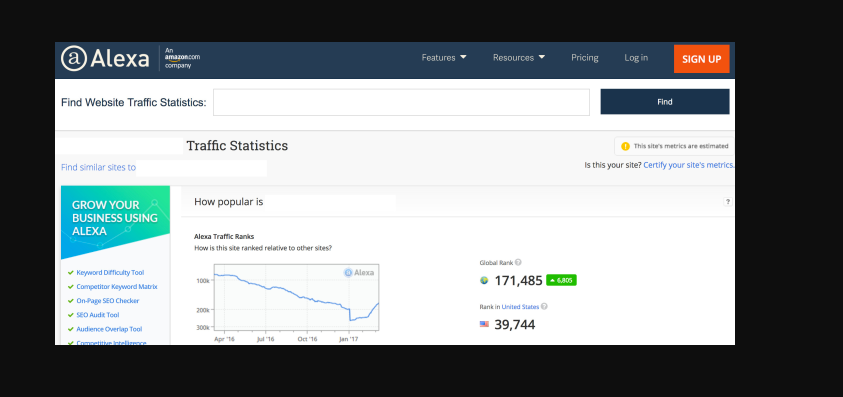
Task: Click the Grow Your Business Using Alexa banner
Action: coord(116,222)
